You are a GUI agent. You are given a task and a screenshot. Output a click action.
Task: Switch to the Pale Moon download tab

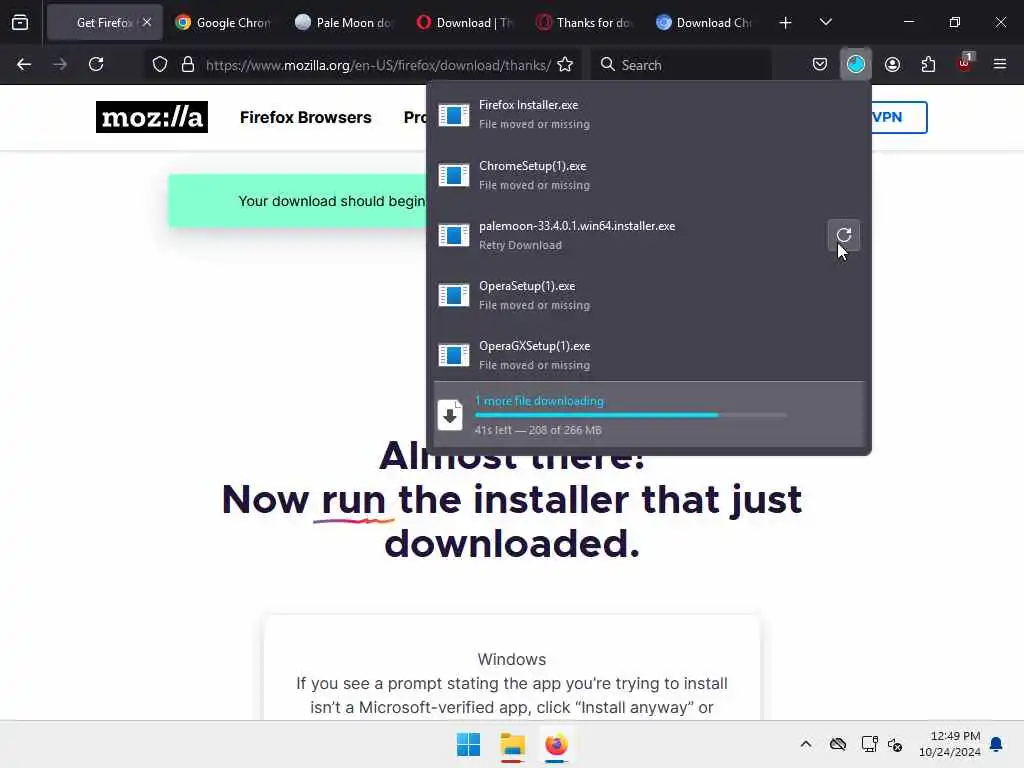344,22
